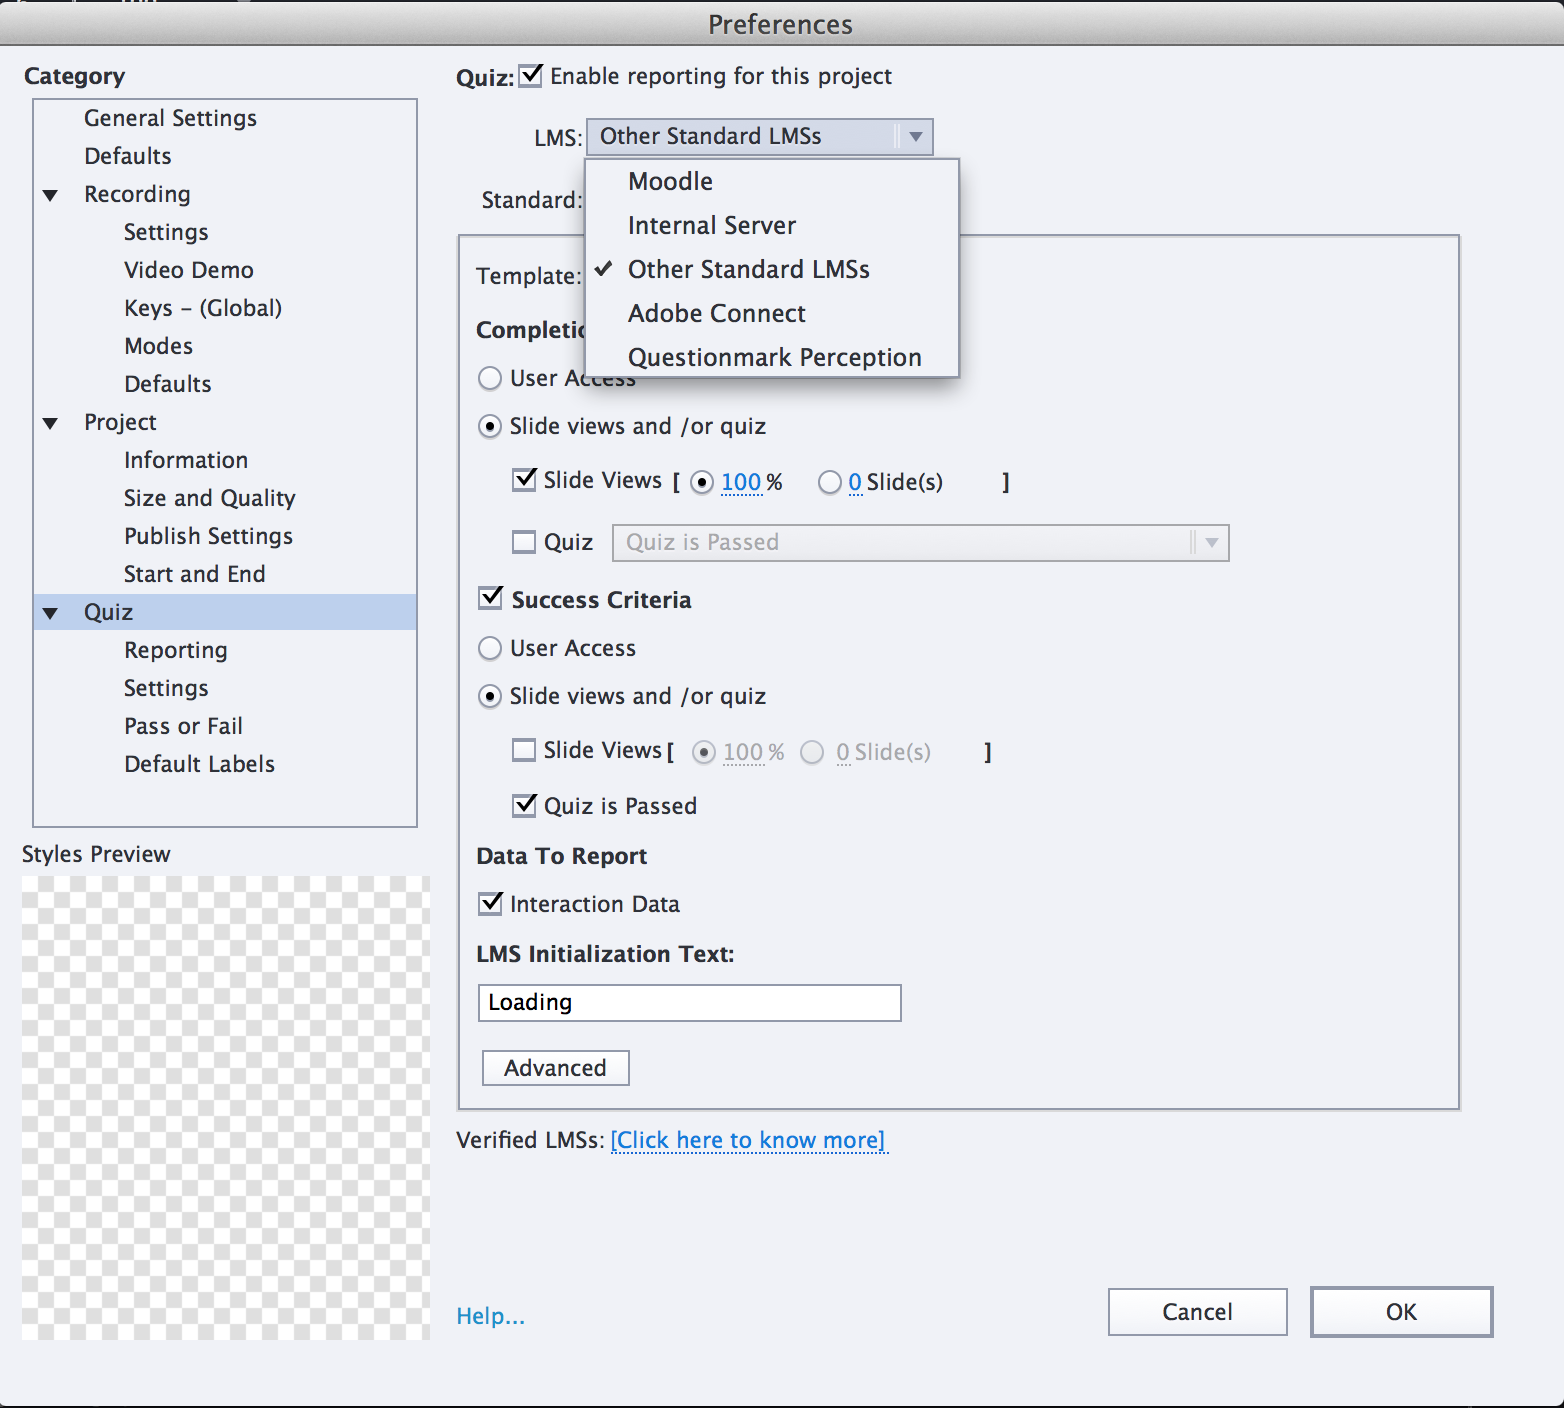Select the 0 Slide(s) completion radio

click(830, 483)
